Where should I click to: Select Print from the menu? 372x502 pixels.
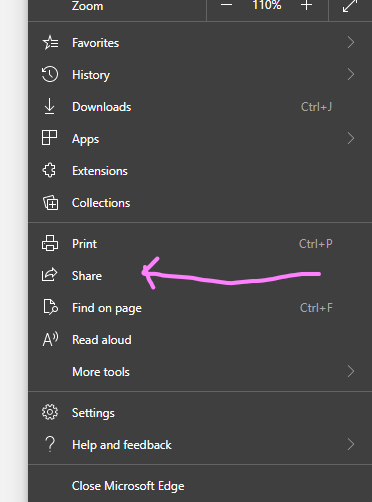[x=200, y=244]
